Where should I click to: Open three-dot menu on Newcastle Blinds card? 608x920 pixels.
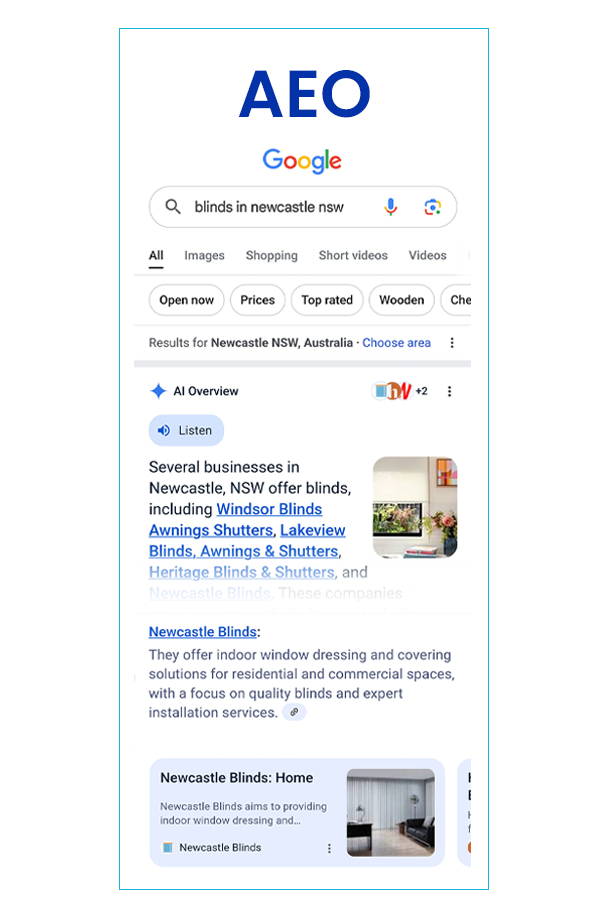(329, 848)
